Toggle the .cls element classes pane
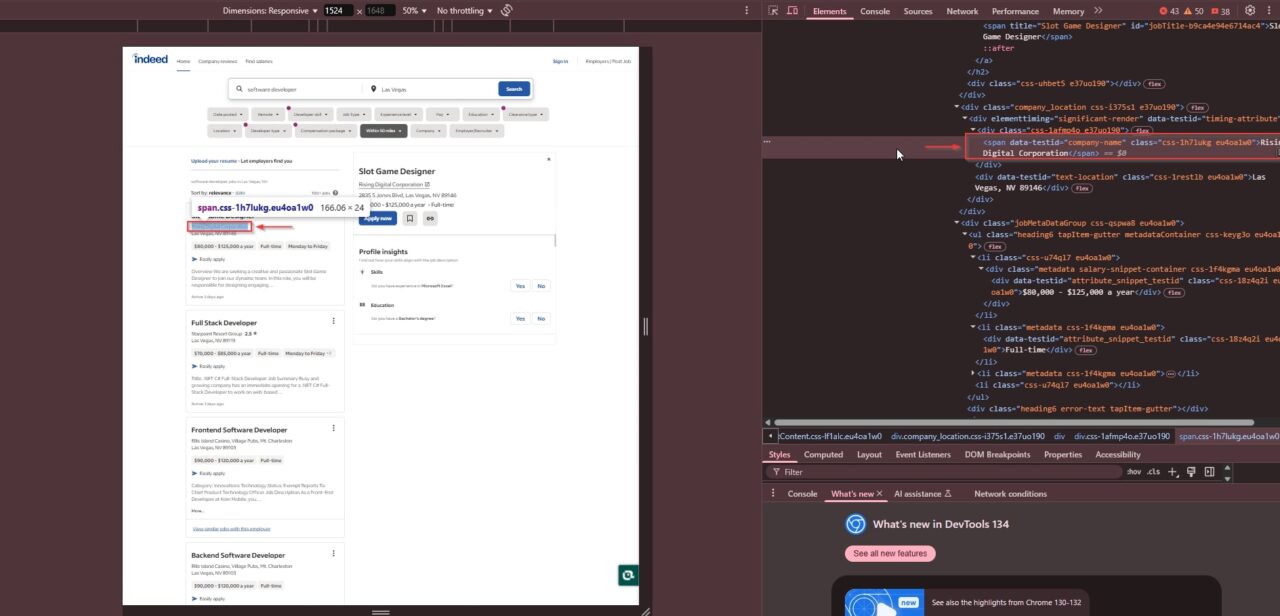Image resolution: width=1280 pixels, height=616 pixels. 1153,472
